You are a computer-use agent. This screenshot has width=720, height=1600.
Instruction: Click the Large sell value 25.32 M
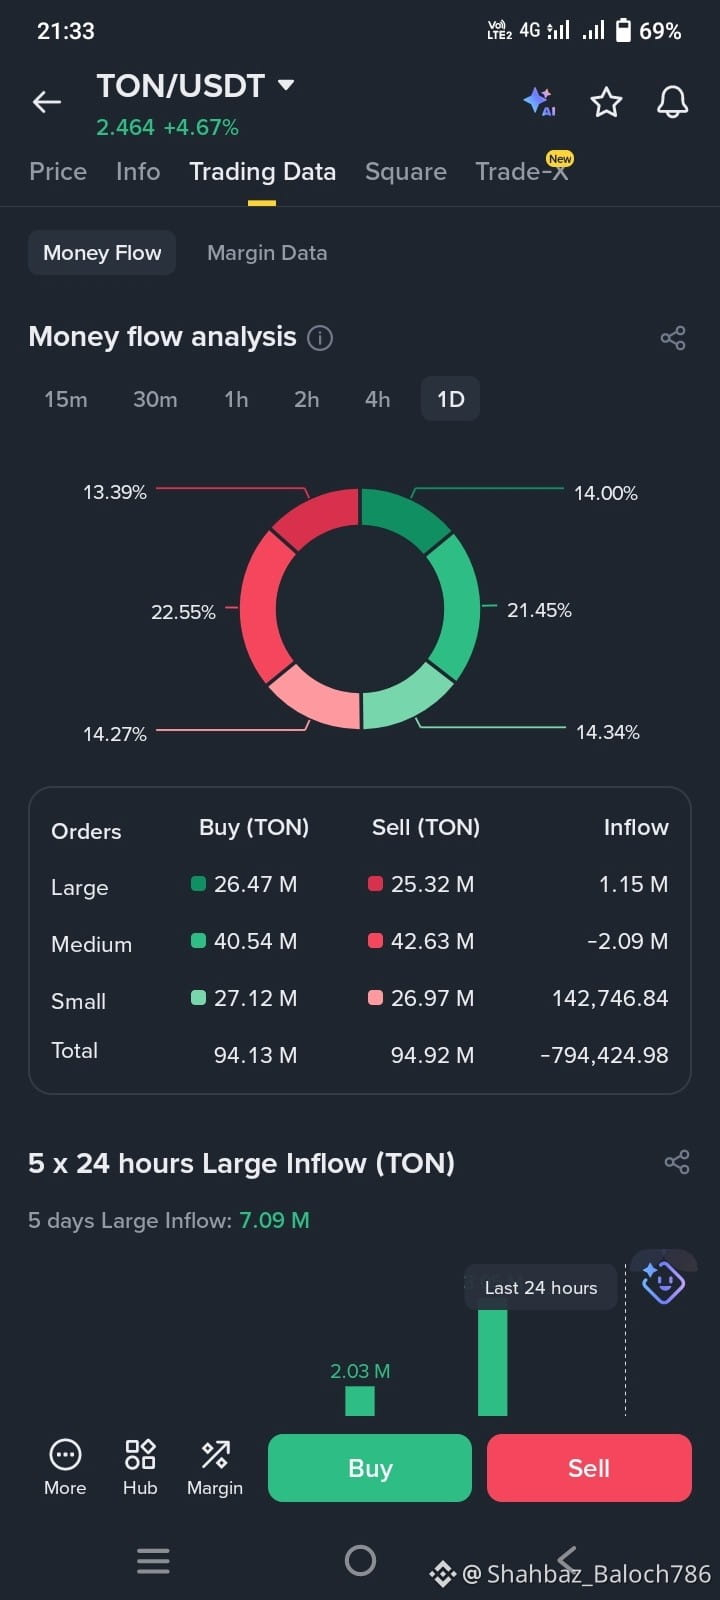pyautogui.click(x=432, y=884)
